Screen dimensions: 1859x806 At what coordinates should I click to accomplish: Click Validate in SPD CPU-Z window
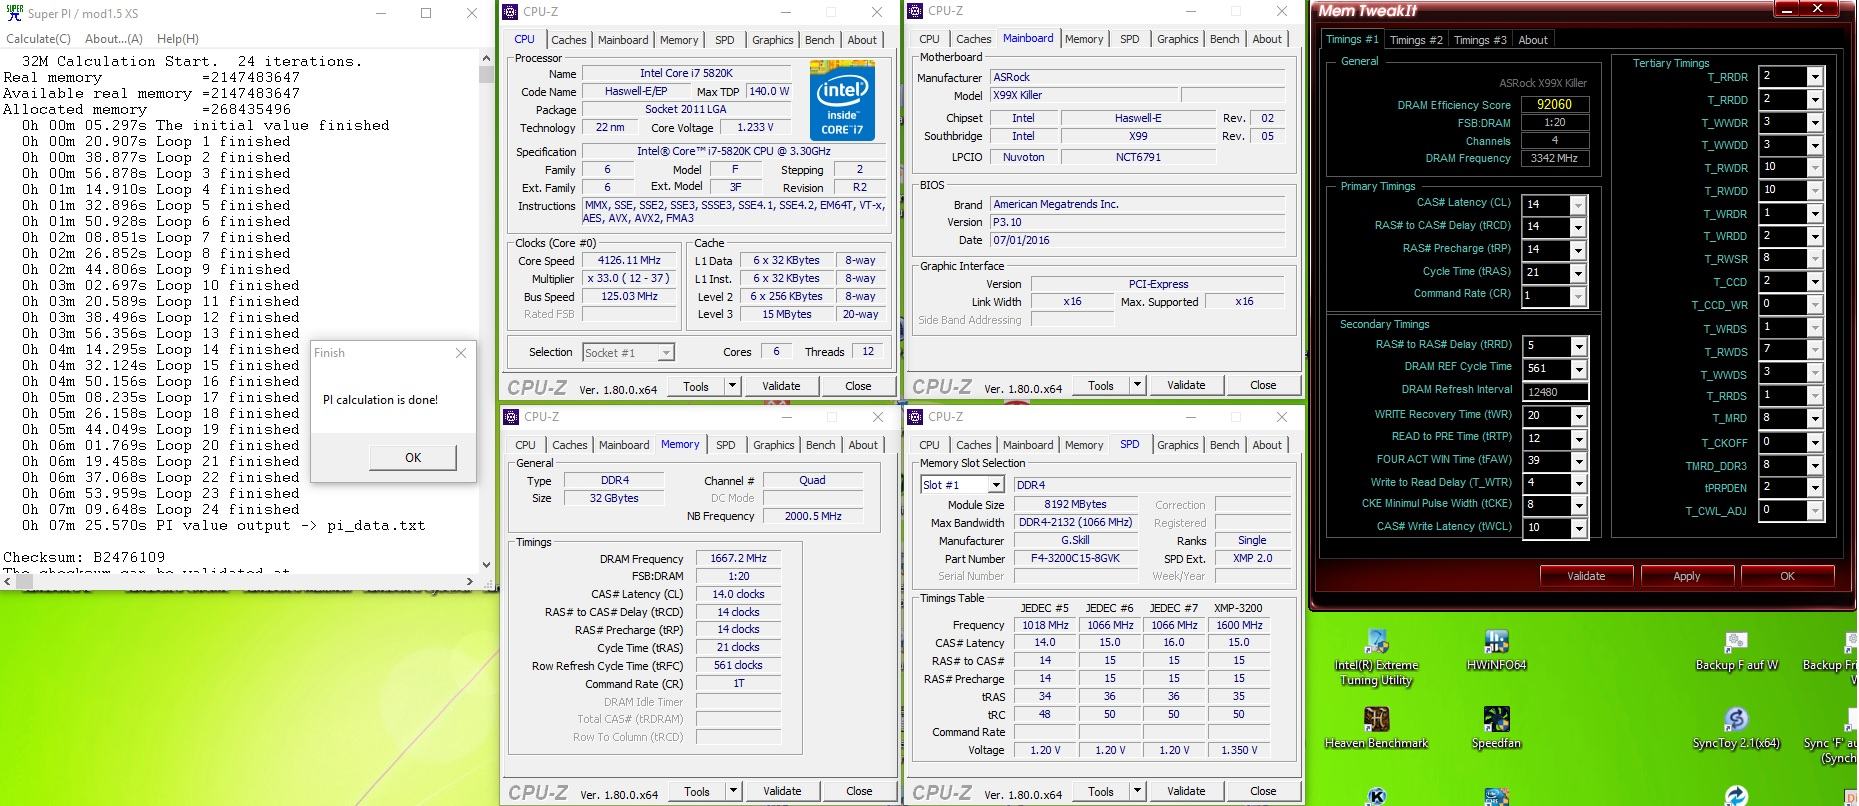click(x=1186, y=791)
